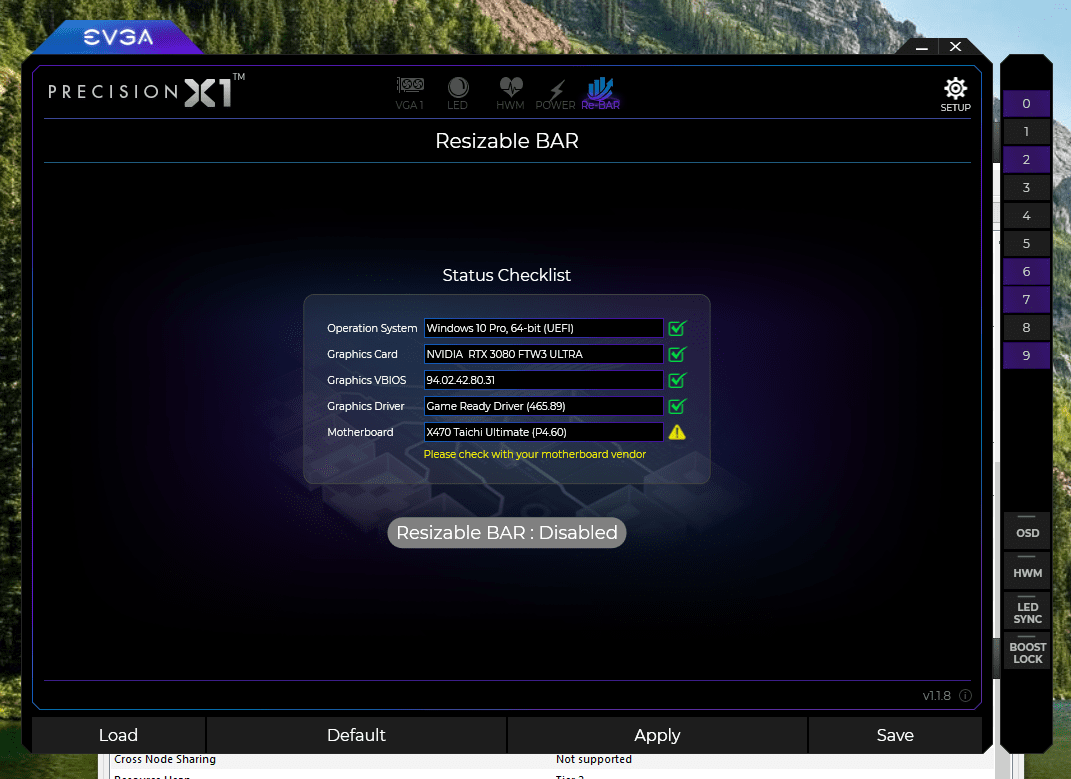Screen dimensions: 1071x779
Task: Select profile slot 7
Action: point(1026,300)
